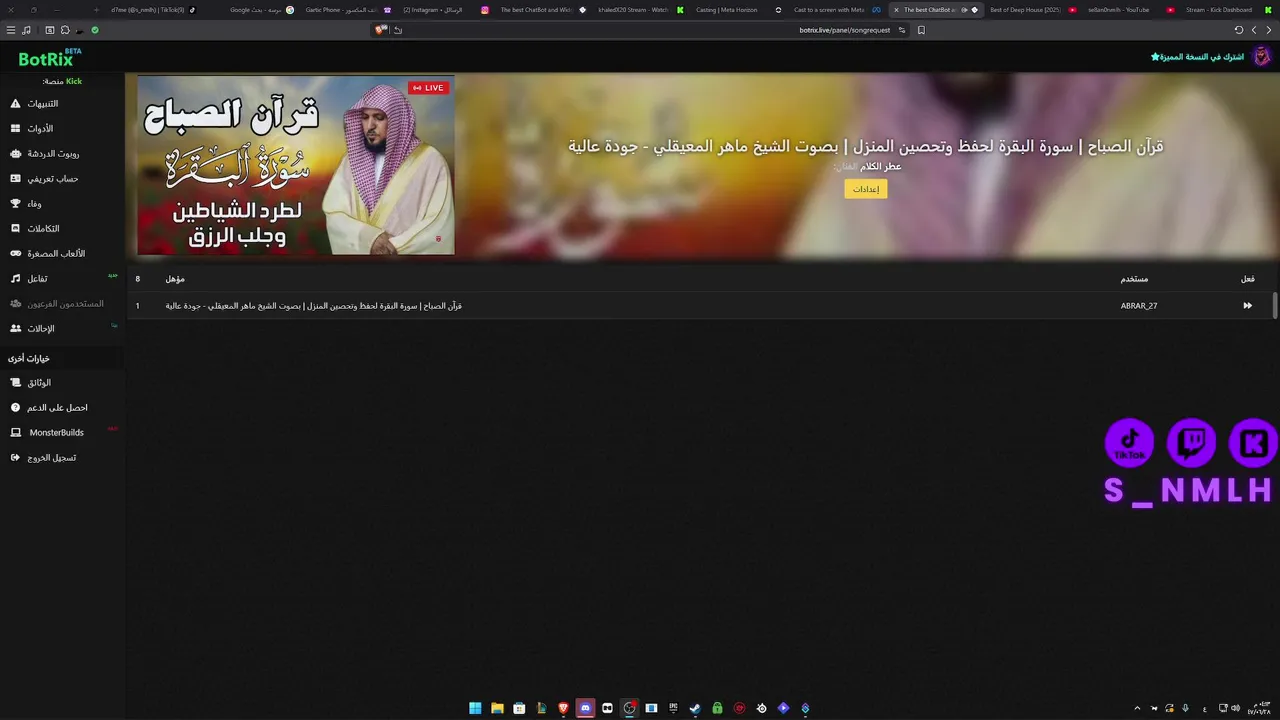This screenshot has height=720, width=1280.
Task: Click the extensions puzzle icon in browser toolbar
Action: pos(65,30)
